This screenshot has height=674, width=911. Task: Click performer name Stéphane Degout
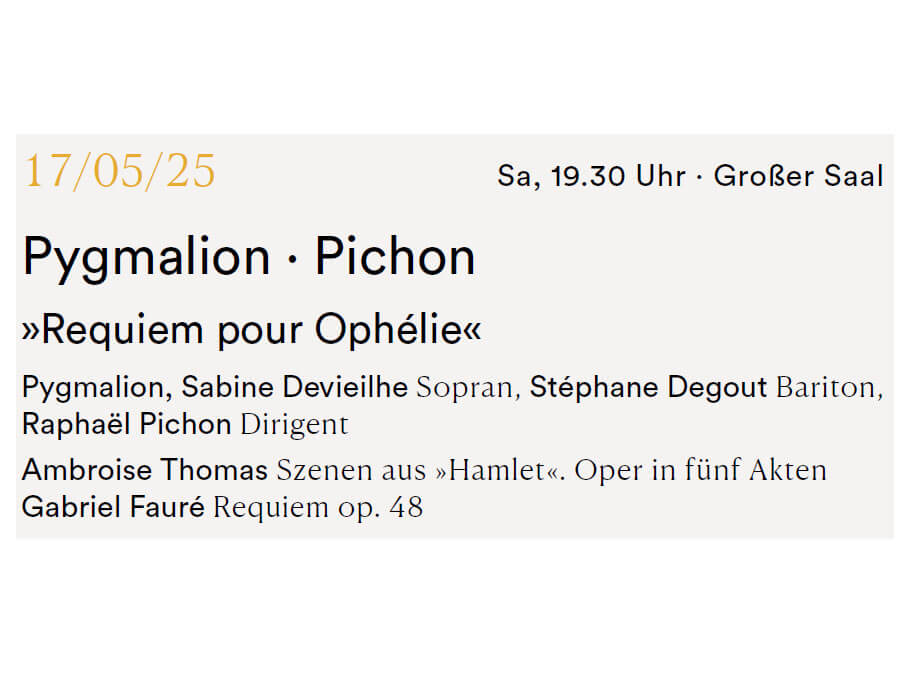pyautogui.click(x=648, y=387)
